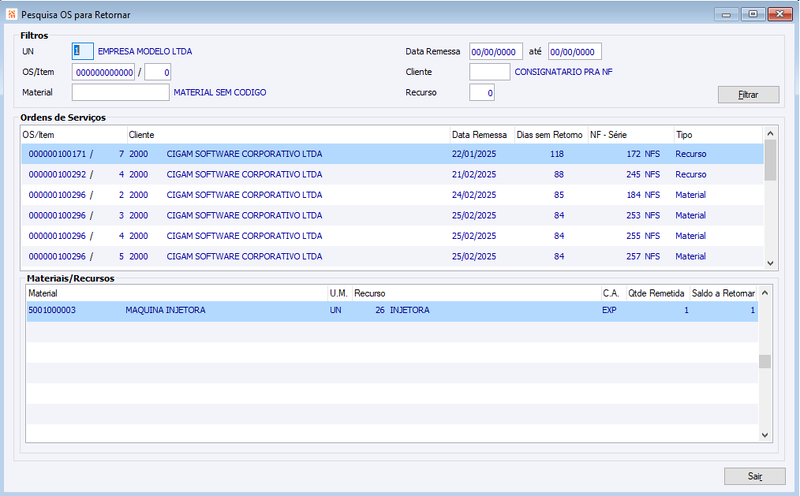Click NF 257 NFS cell
The image size is (800, 496).
pos(643,256)
